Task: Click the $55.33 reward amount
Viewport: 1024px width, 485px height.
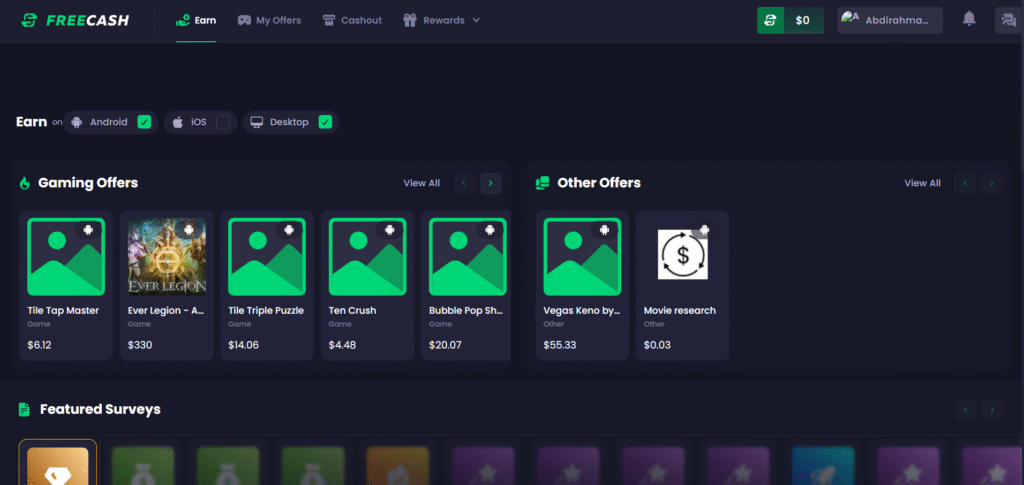Action: coord(560,345)
